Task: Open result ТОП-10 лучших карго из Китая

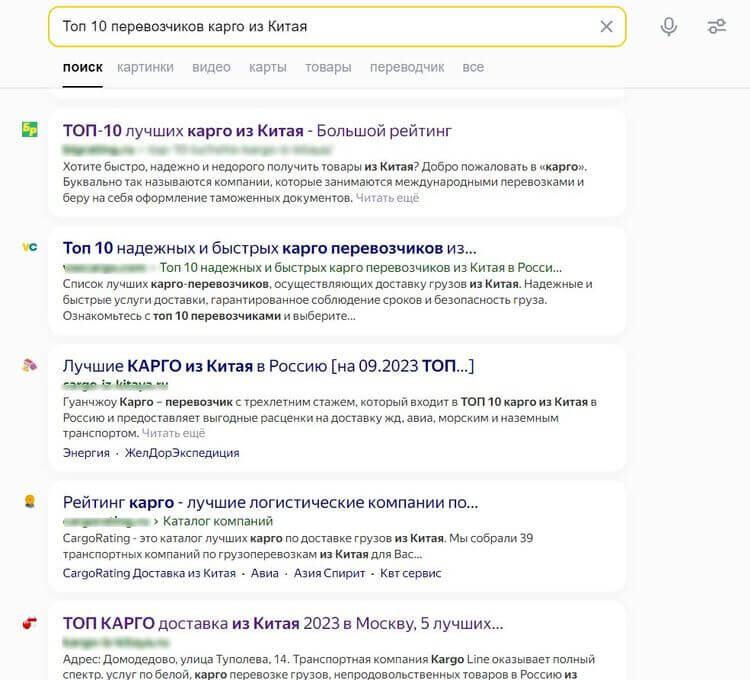Action: coord(257,131)
